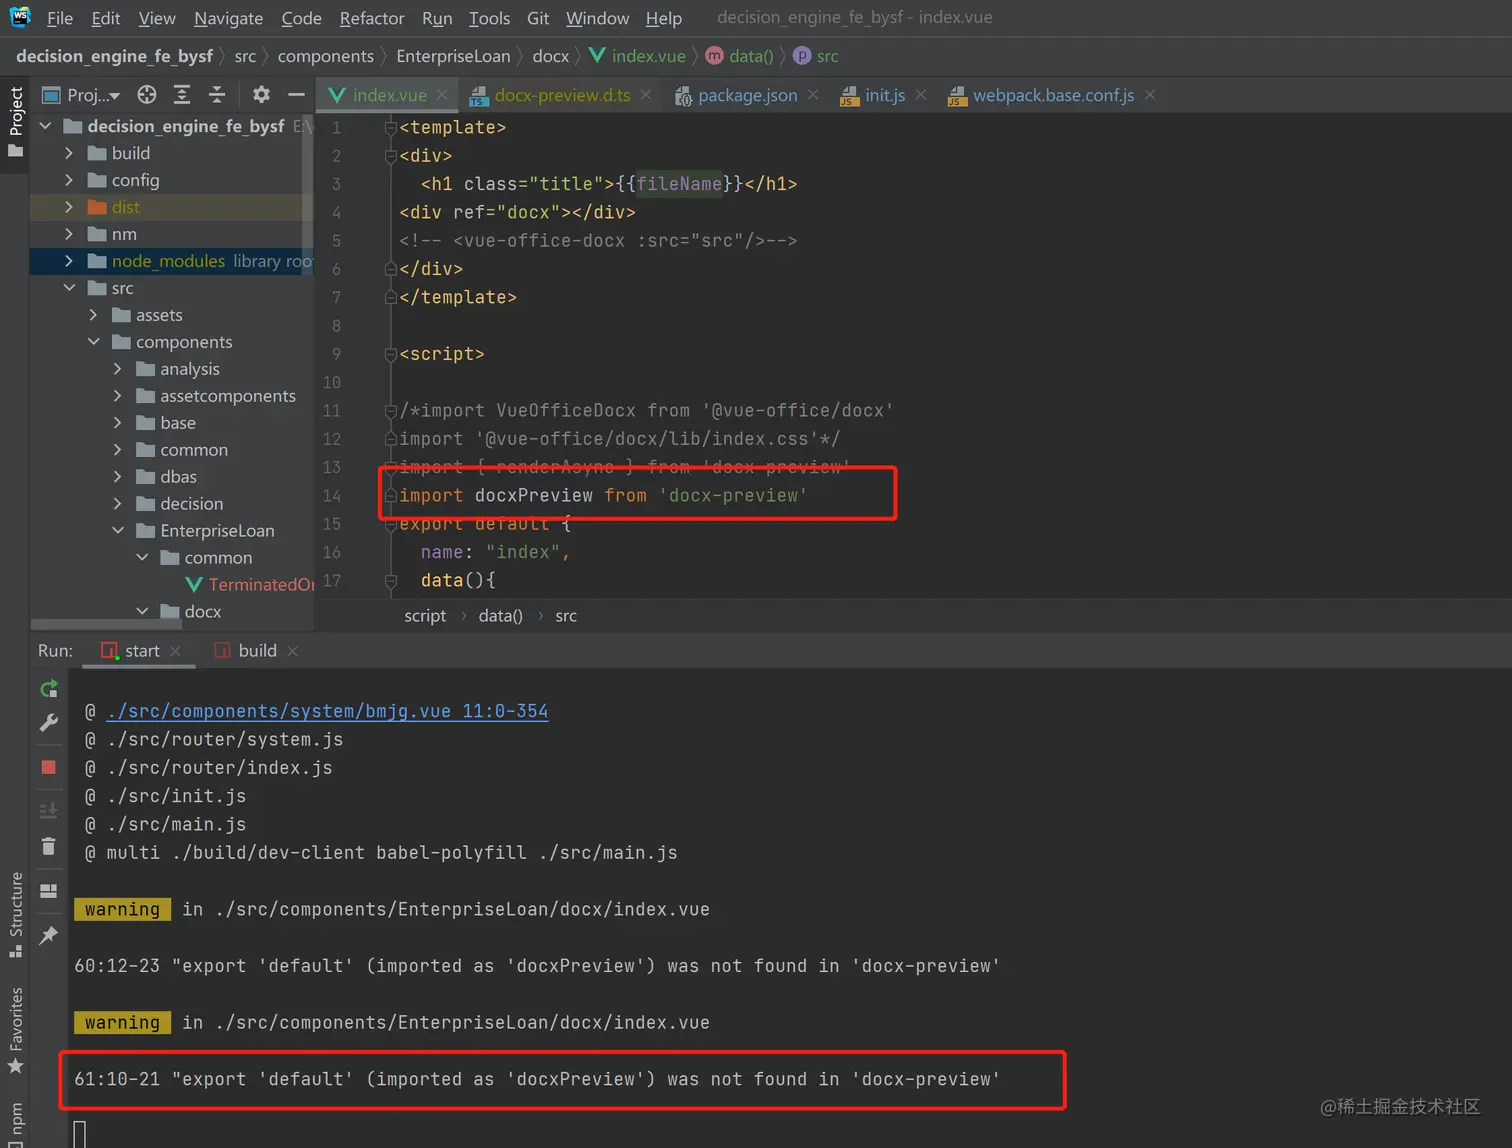The width and height of the screenshot is (1512, 1148).
Task: Toggle the Favorites tool window side tab
Action: [15, 1029]
